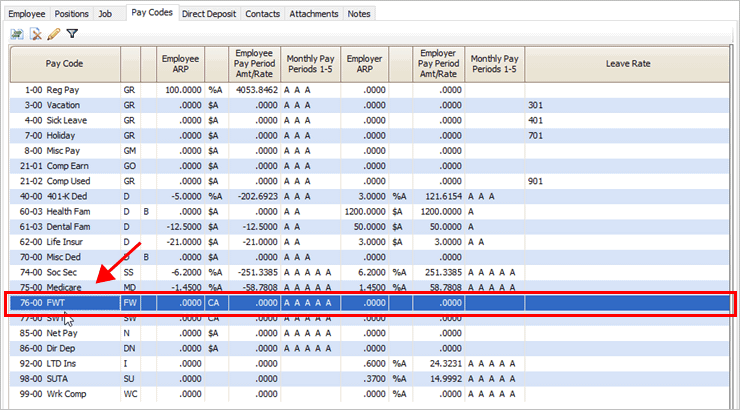Select the 1-00 Reg Pay row

click(65, 90)
